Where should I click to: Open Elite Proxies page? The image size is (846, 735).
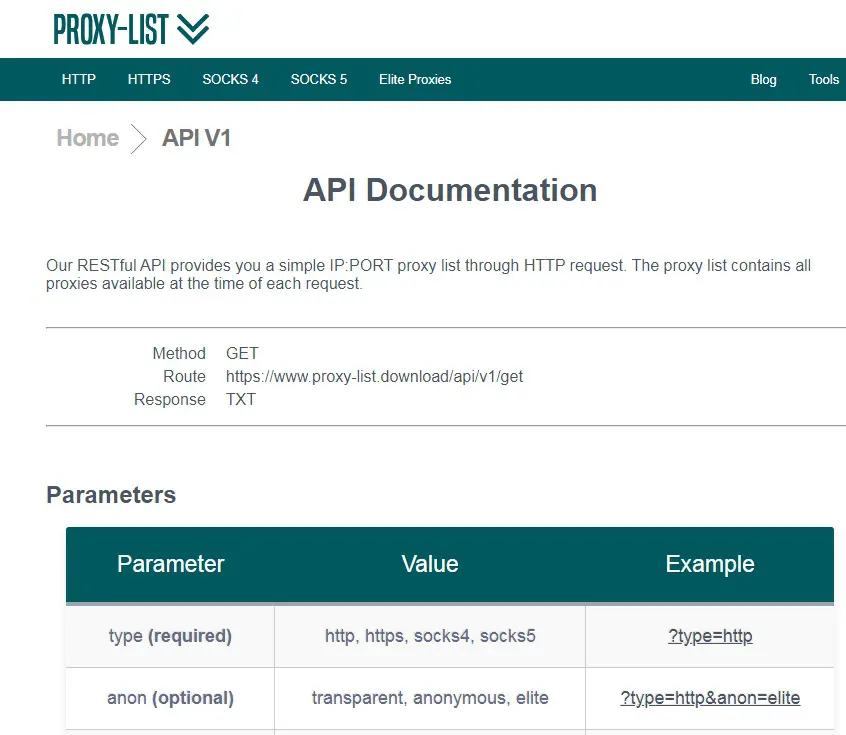tap(415, 79)
